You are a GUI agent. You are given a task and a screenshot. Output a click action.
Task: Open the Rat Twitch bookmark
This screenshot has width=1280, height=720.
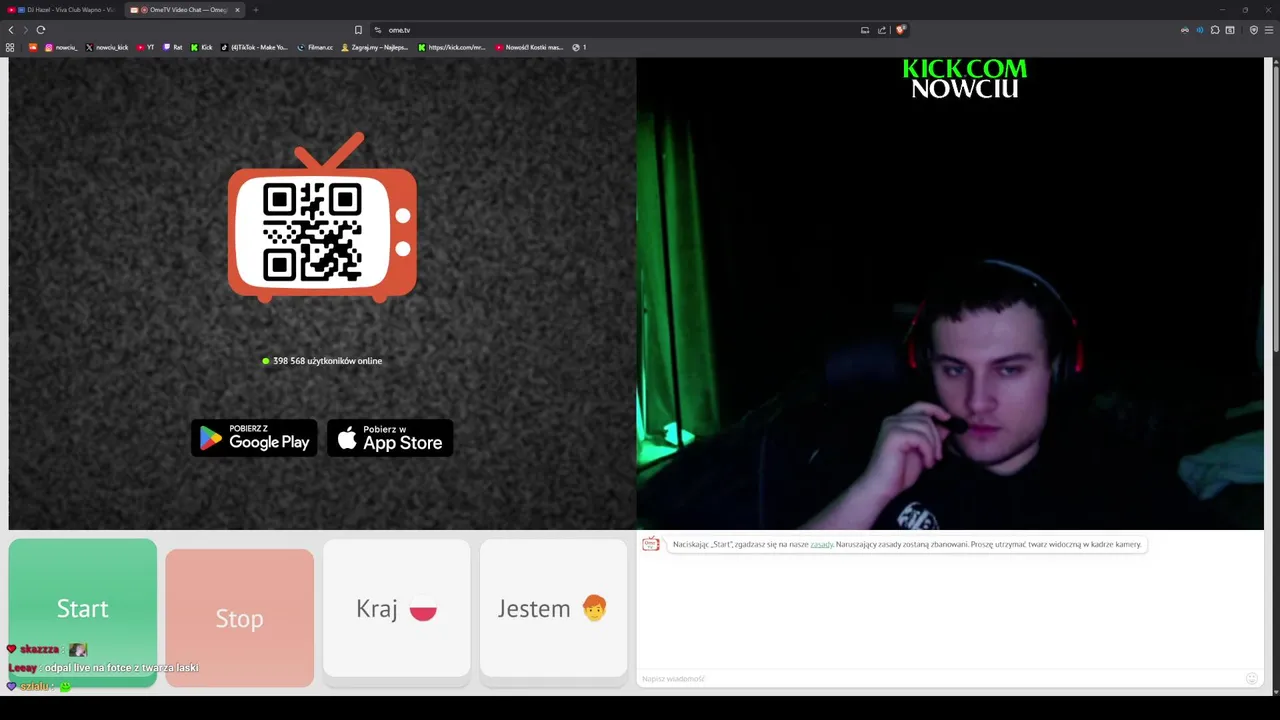point(173,47)
